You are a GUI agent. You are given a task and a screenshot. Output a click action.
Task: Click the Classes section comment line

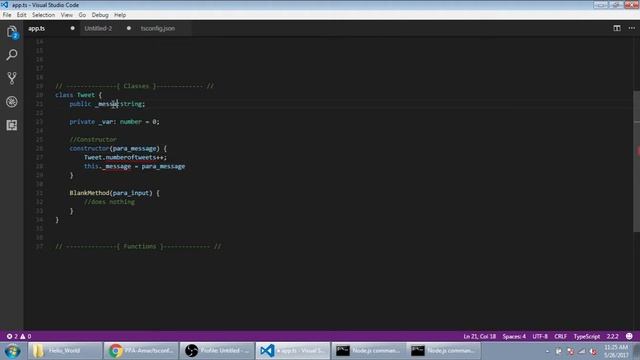pyautogui.click(x=134, y=86)
